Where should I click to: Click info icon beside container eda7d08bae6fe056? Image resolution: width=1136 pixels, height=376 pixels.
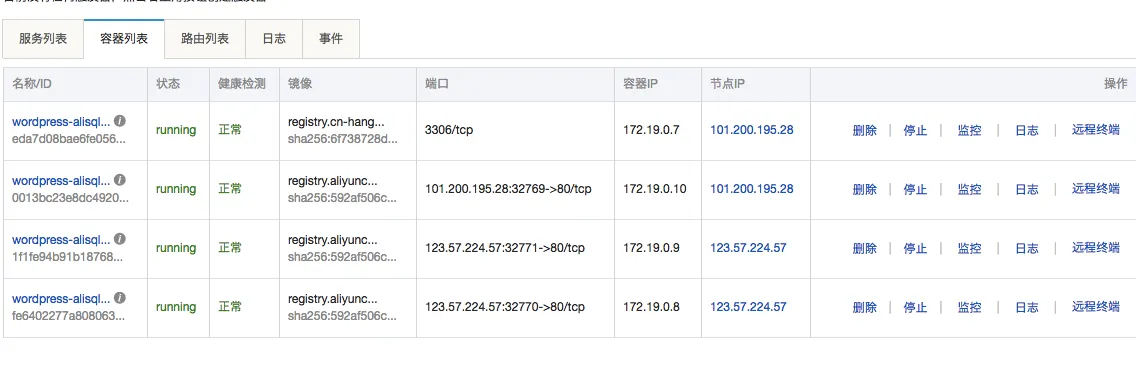(x=120, y=121)
